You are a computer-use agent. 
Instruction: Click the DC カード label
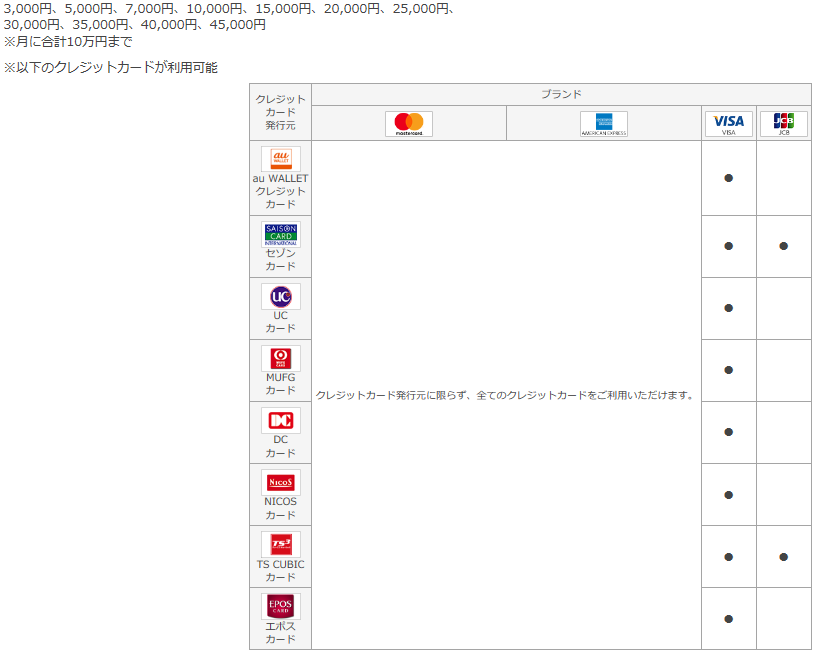coord(280,446)
